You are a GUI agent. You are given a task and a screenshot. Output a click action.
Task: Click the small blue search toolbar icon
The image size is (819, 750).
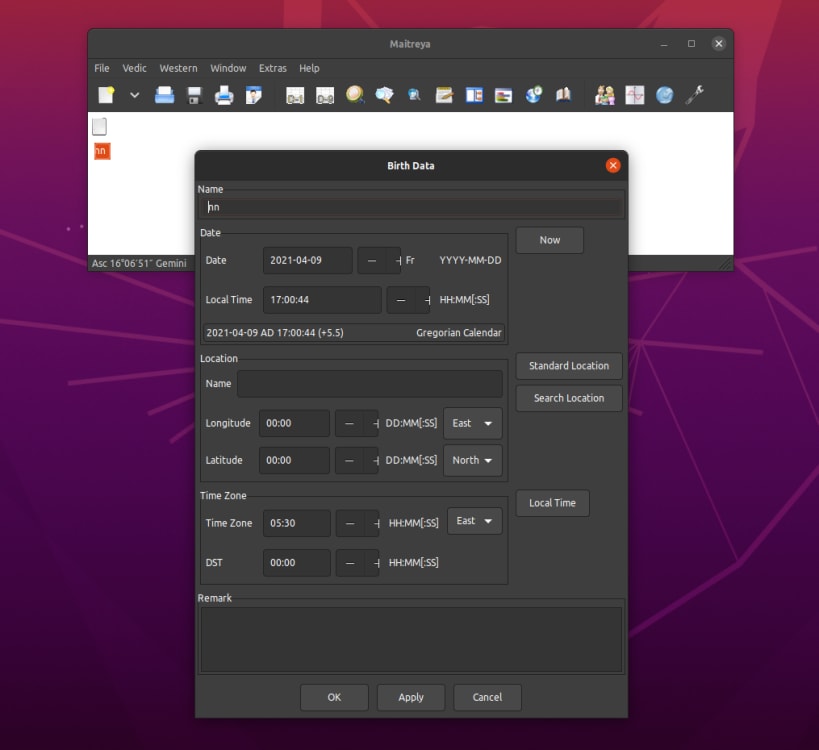[x=414, y=95]
